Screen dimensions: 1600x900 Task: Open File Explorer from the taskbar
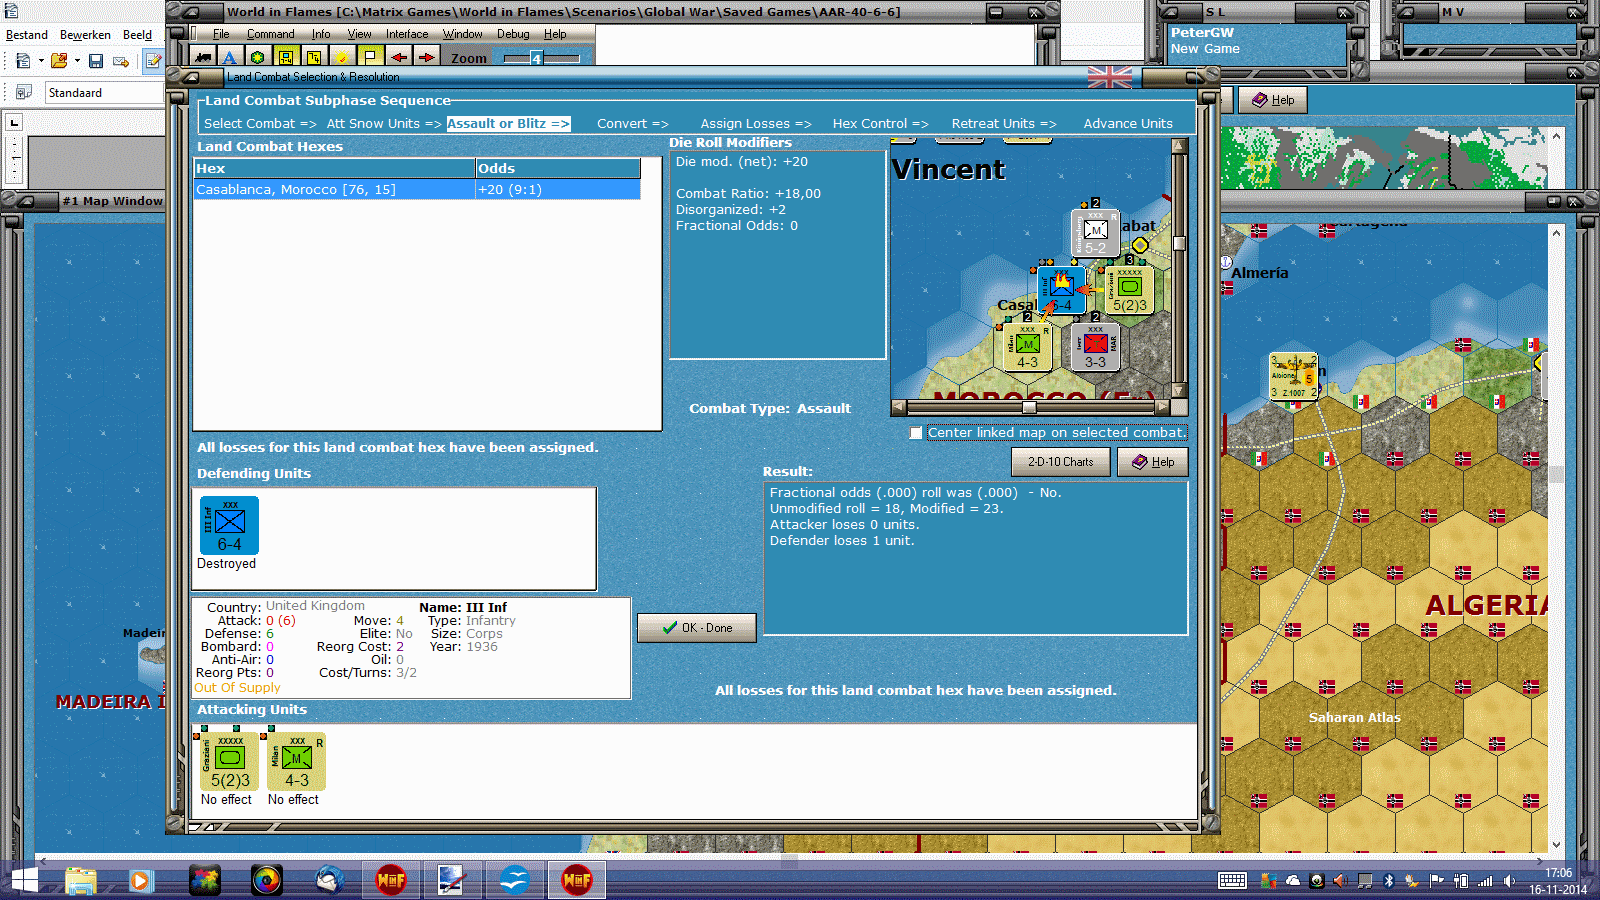[x=81, y=881]
